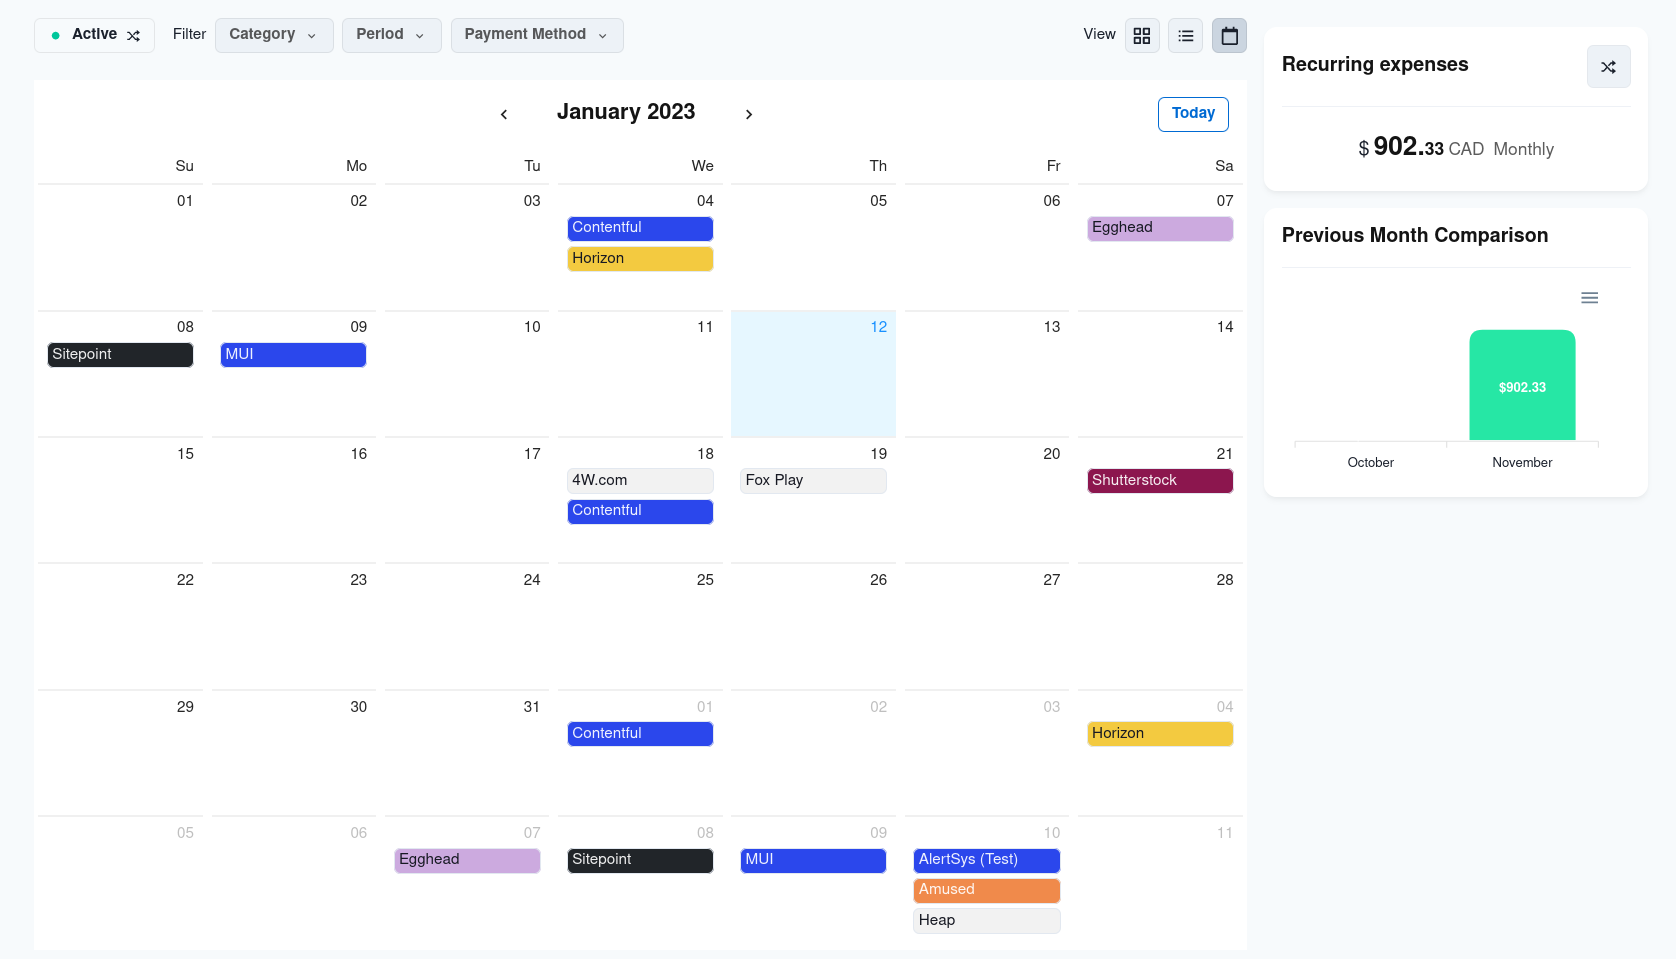Click the November axis label
This screenshot has height=959, width=1676.
click(1522, 463)
